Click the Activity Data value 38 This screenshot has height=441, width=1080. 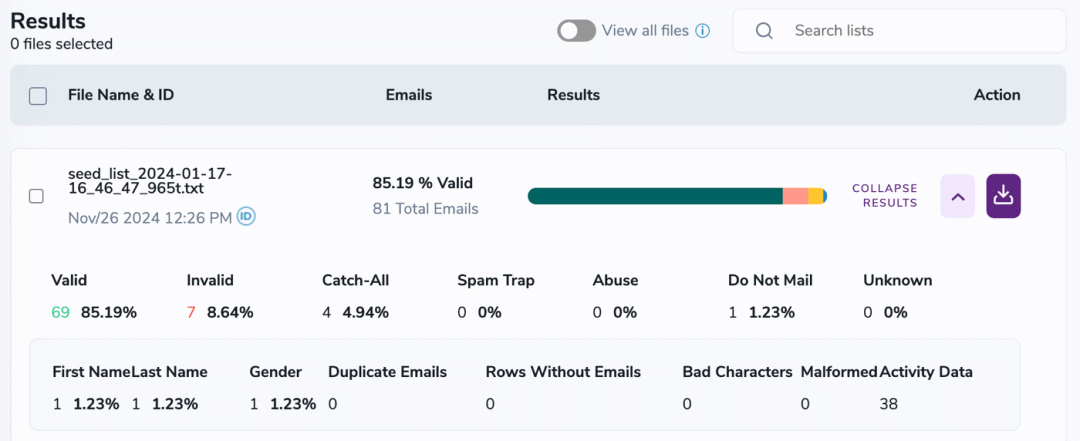point(889,404)
